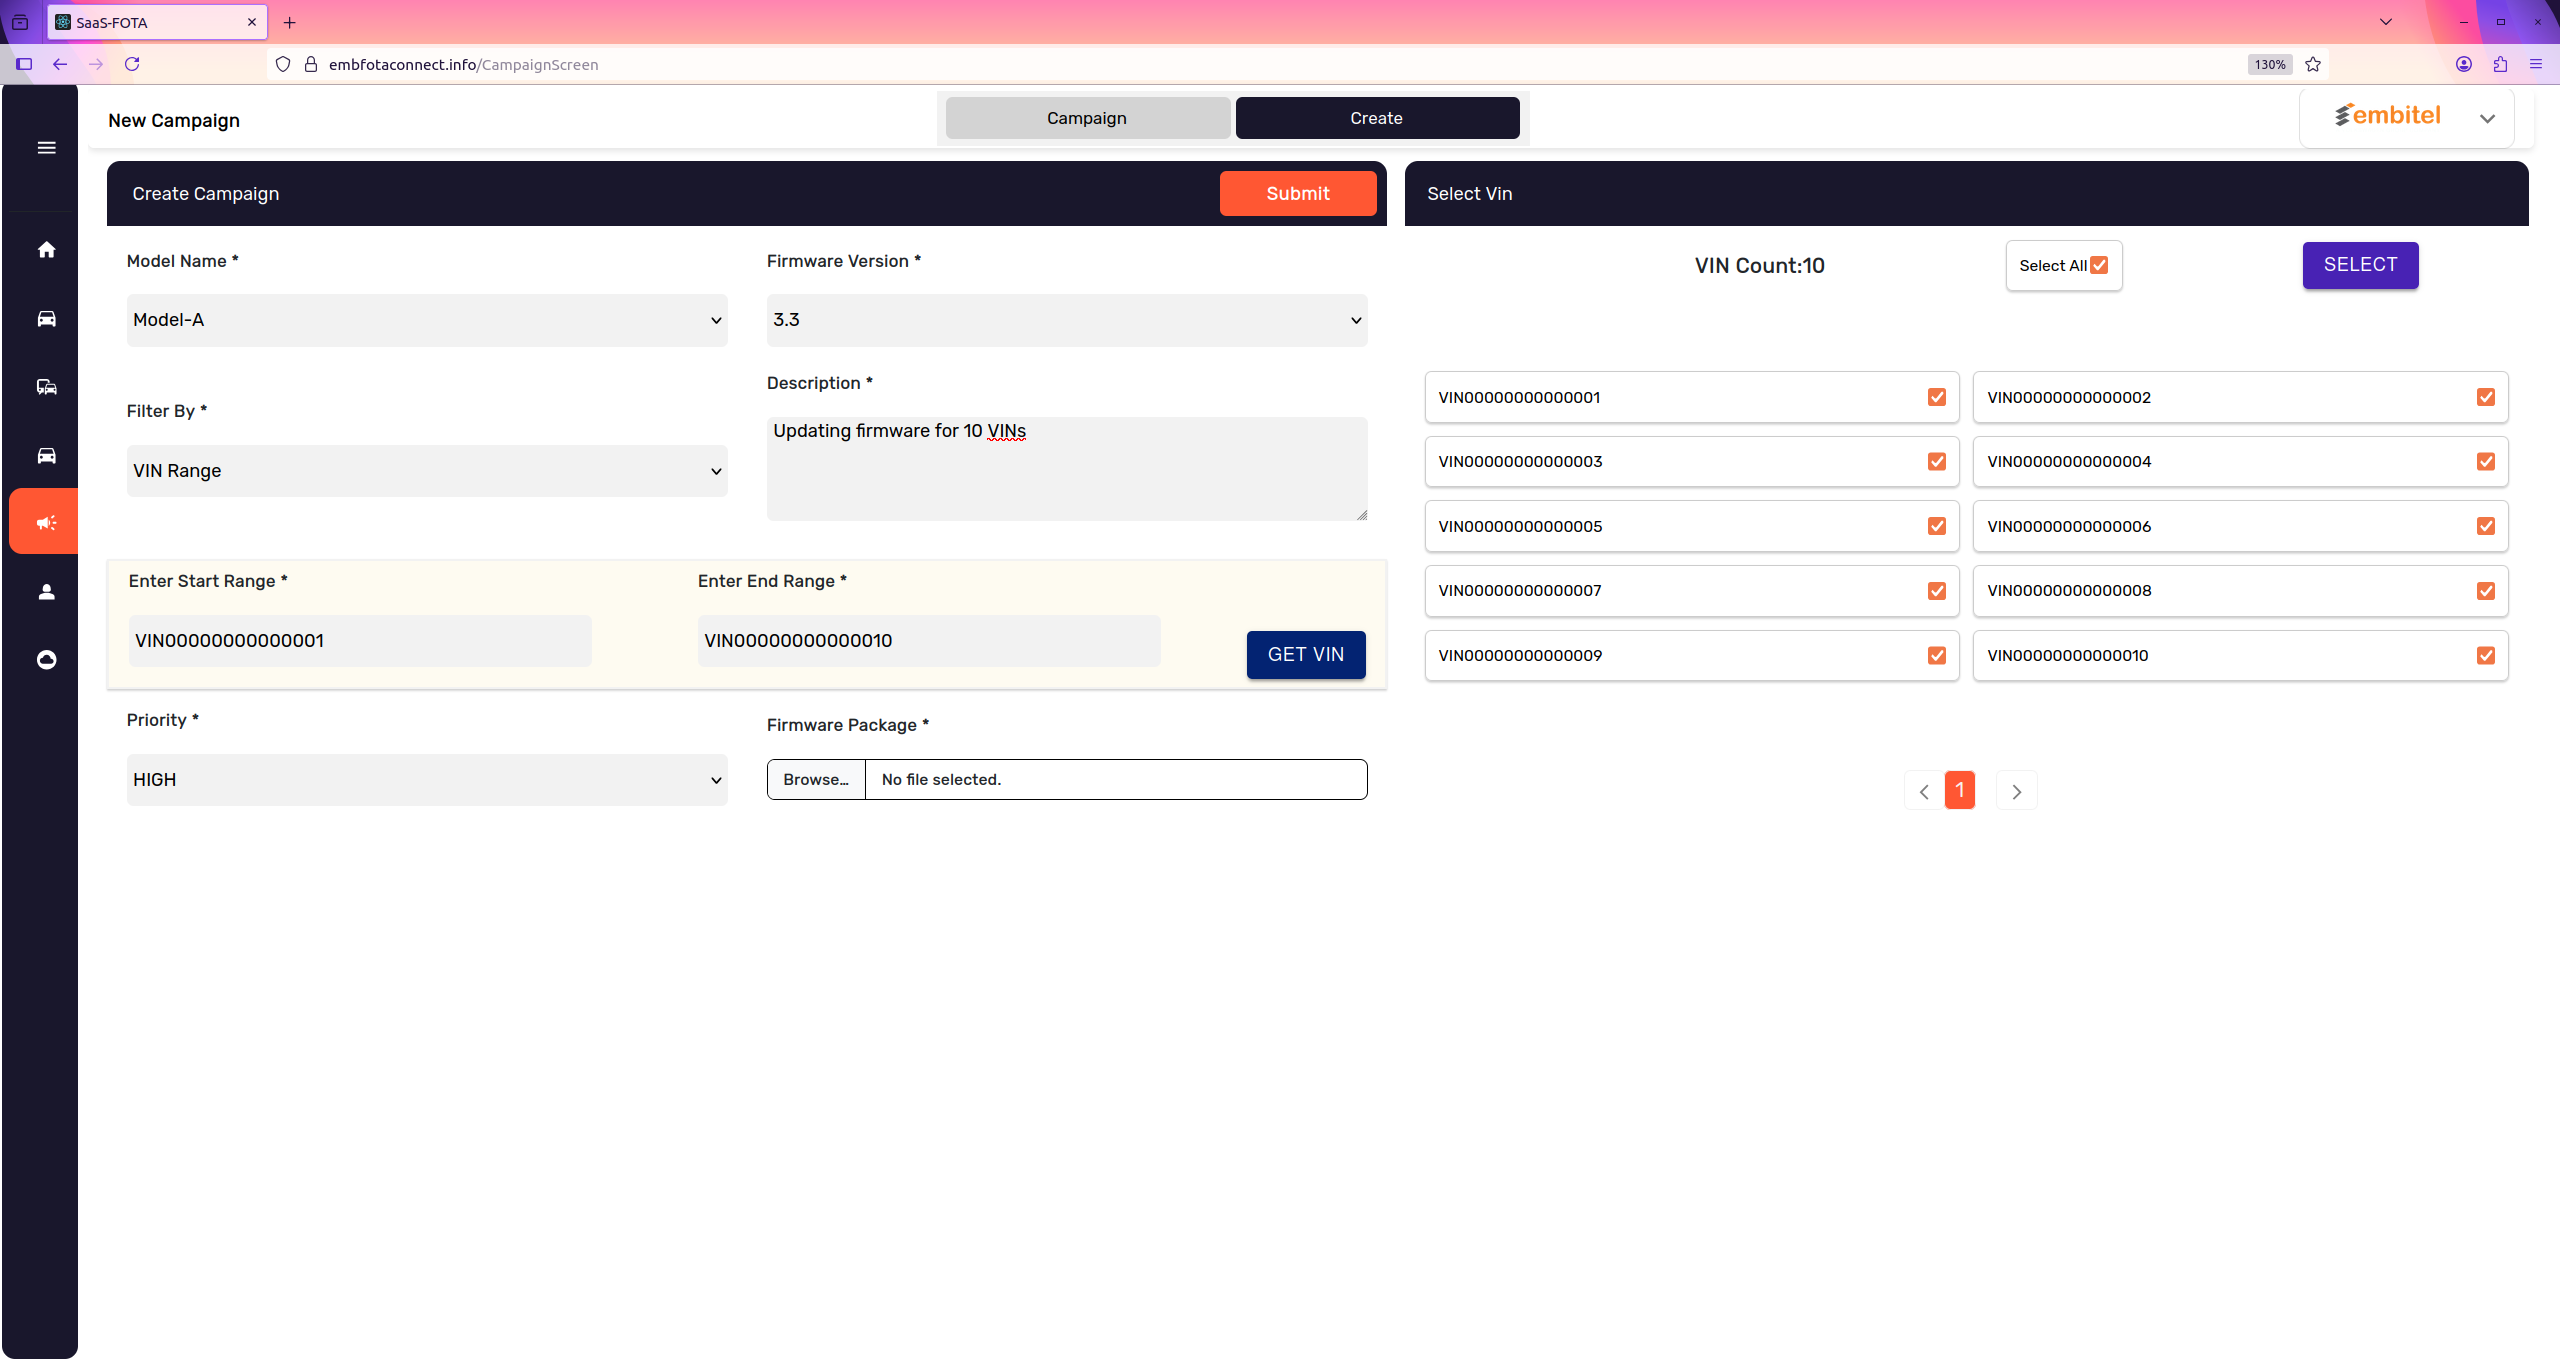
Task: Uncheck VIN00000000000001 checkbox
Action: click(x=1937, y=397)
